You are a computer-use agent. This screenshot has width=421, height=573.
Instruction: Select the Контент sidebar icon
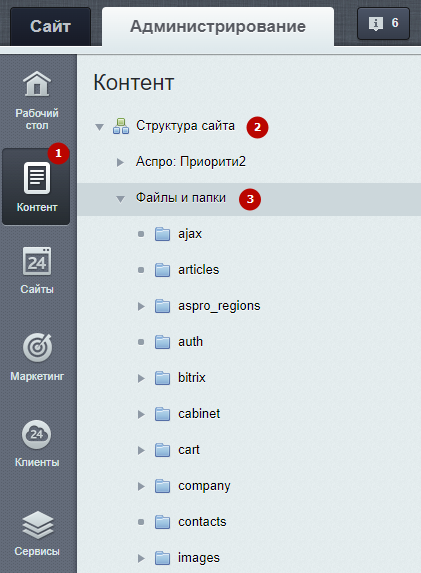(37, 178)
